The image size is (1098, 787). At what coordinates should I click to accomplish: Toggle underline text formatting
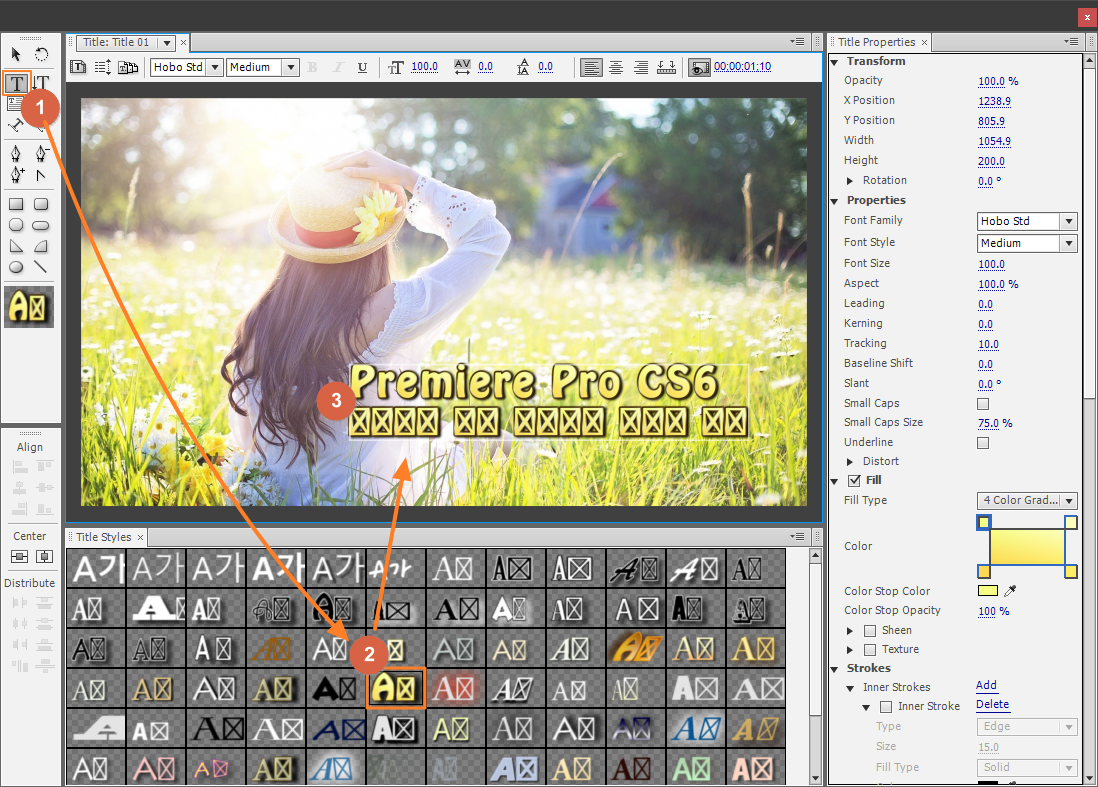pyautogui.click(x=362, y=67)
